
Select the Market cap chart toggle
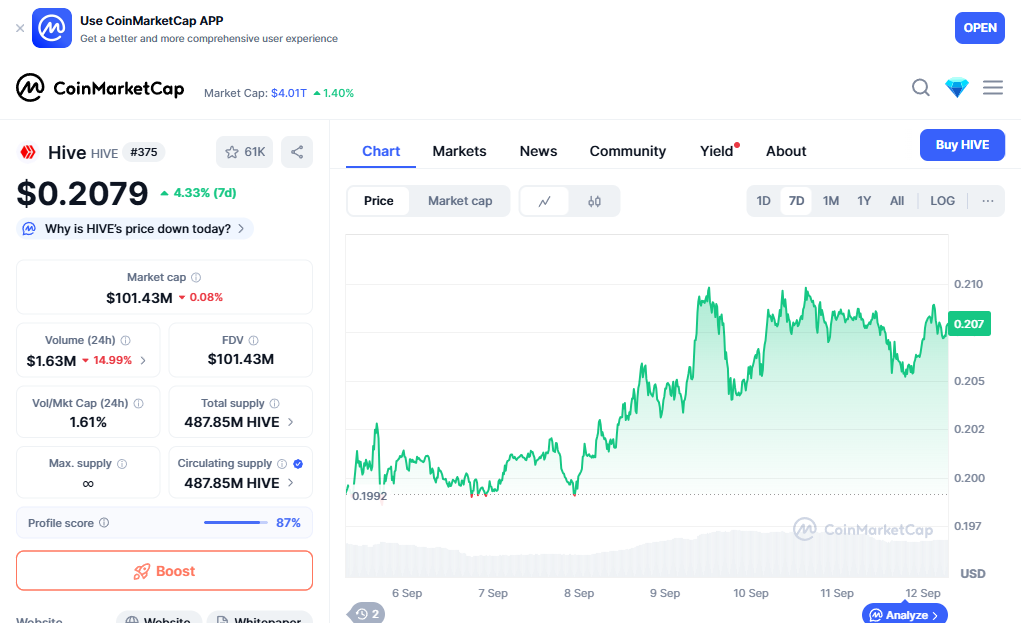(x=460, y=201)
